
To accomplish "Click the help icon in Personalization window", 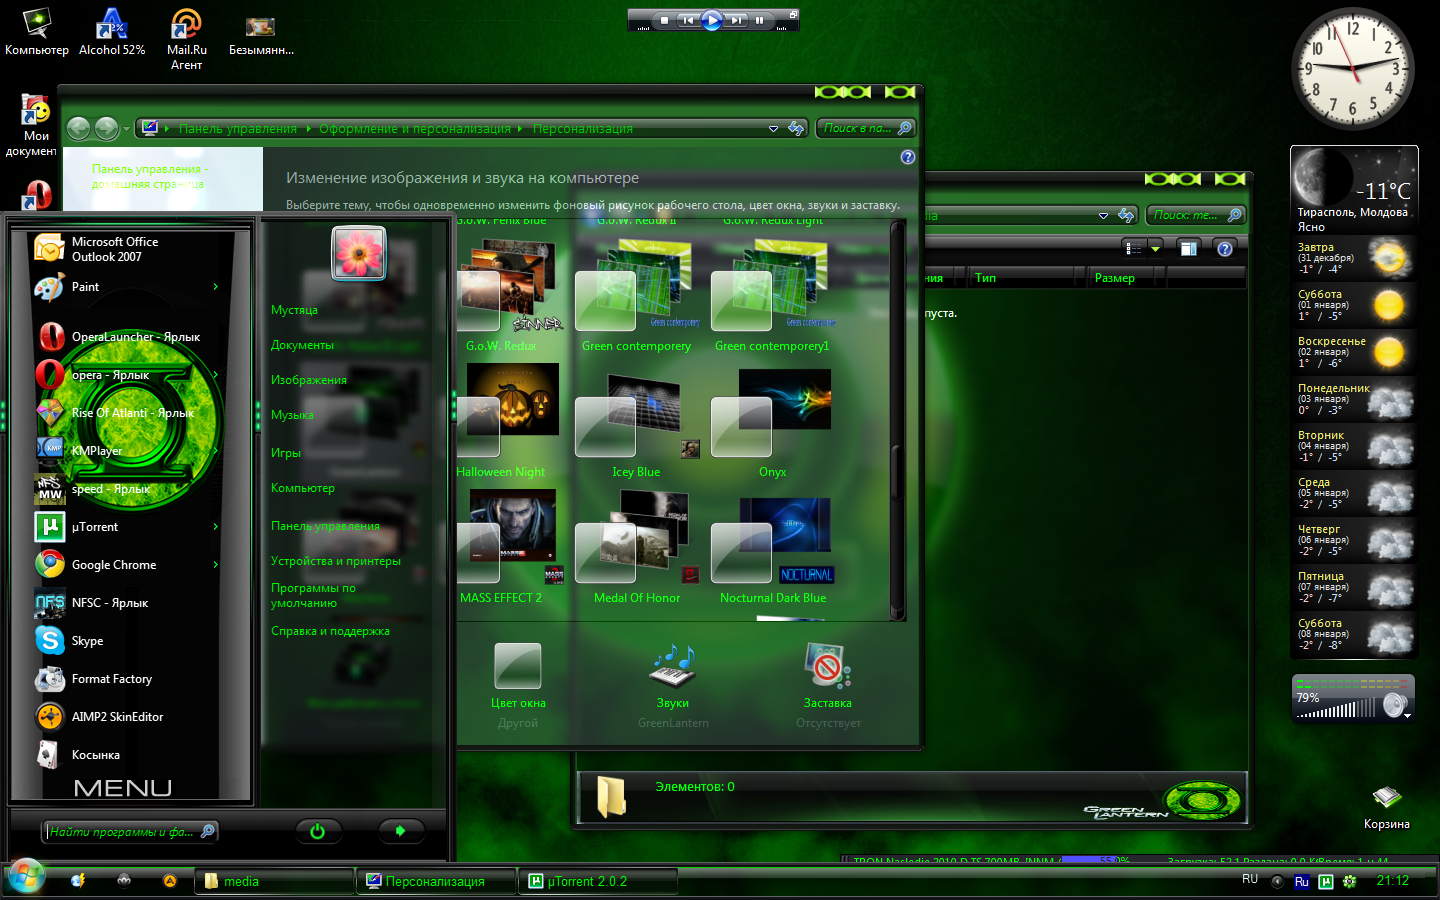I will tap(907, 157).
